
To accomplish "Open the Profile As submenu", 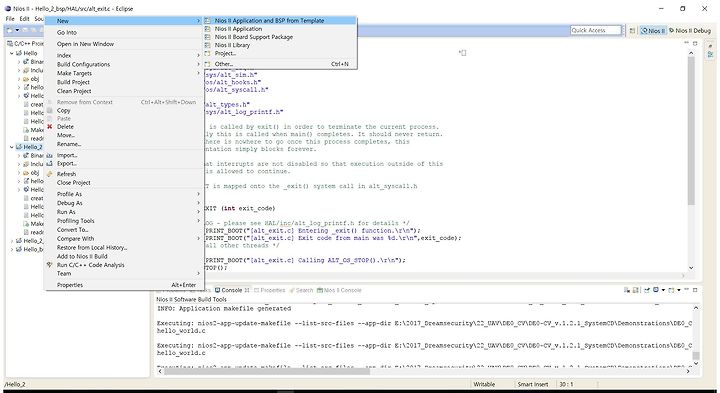I will (x=124, y=194).
